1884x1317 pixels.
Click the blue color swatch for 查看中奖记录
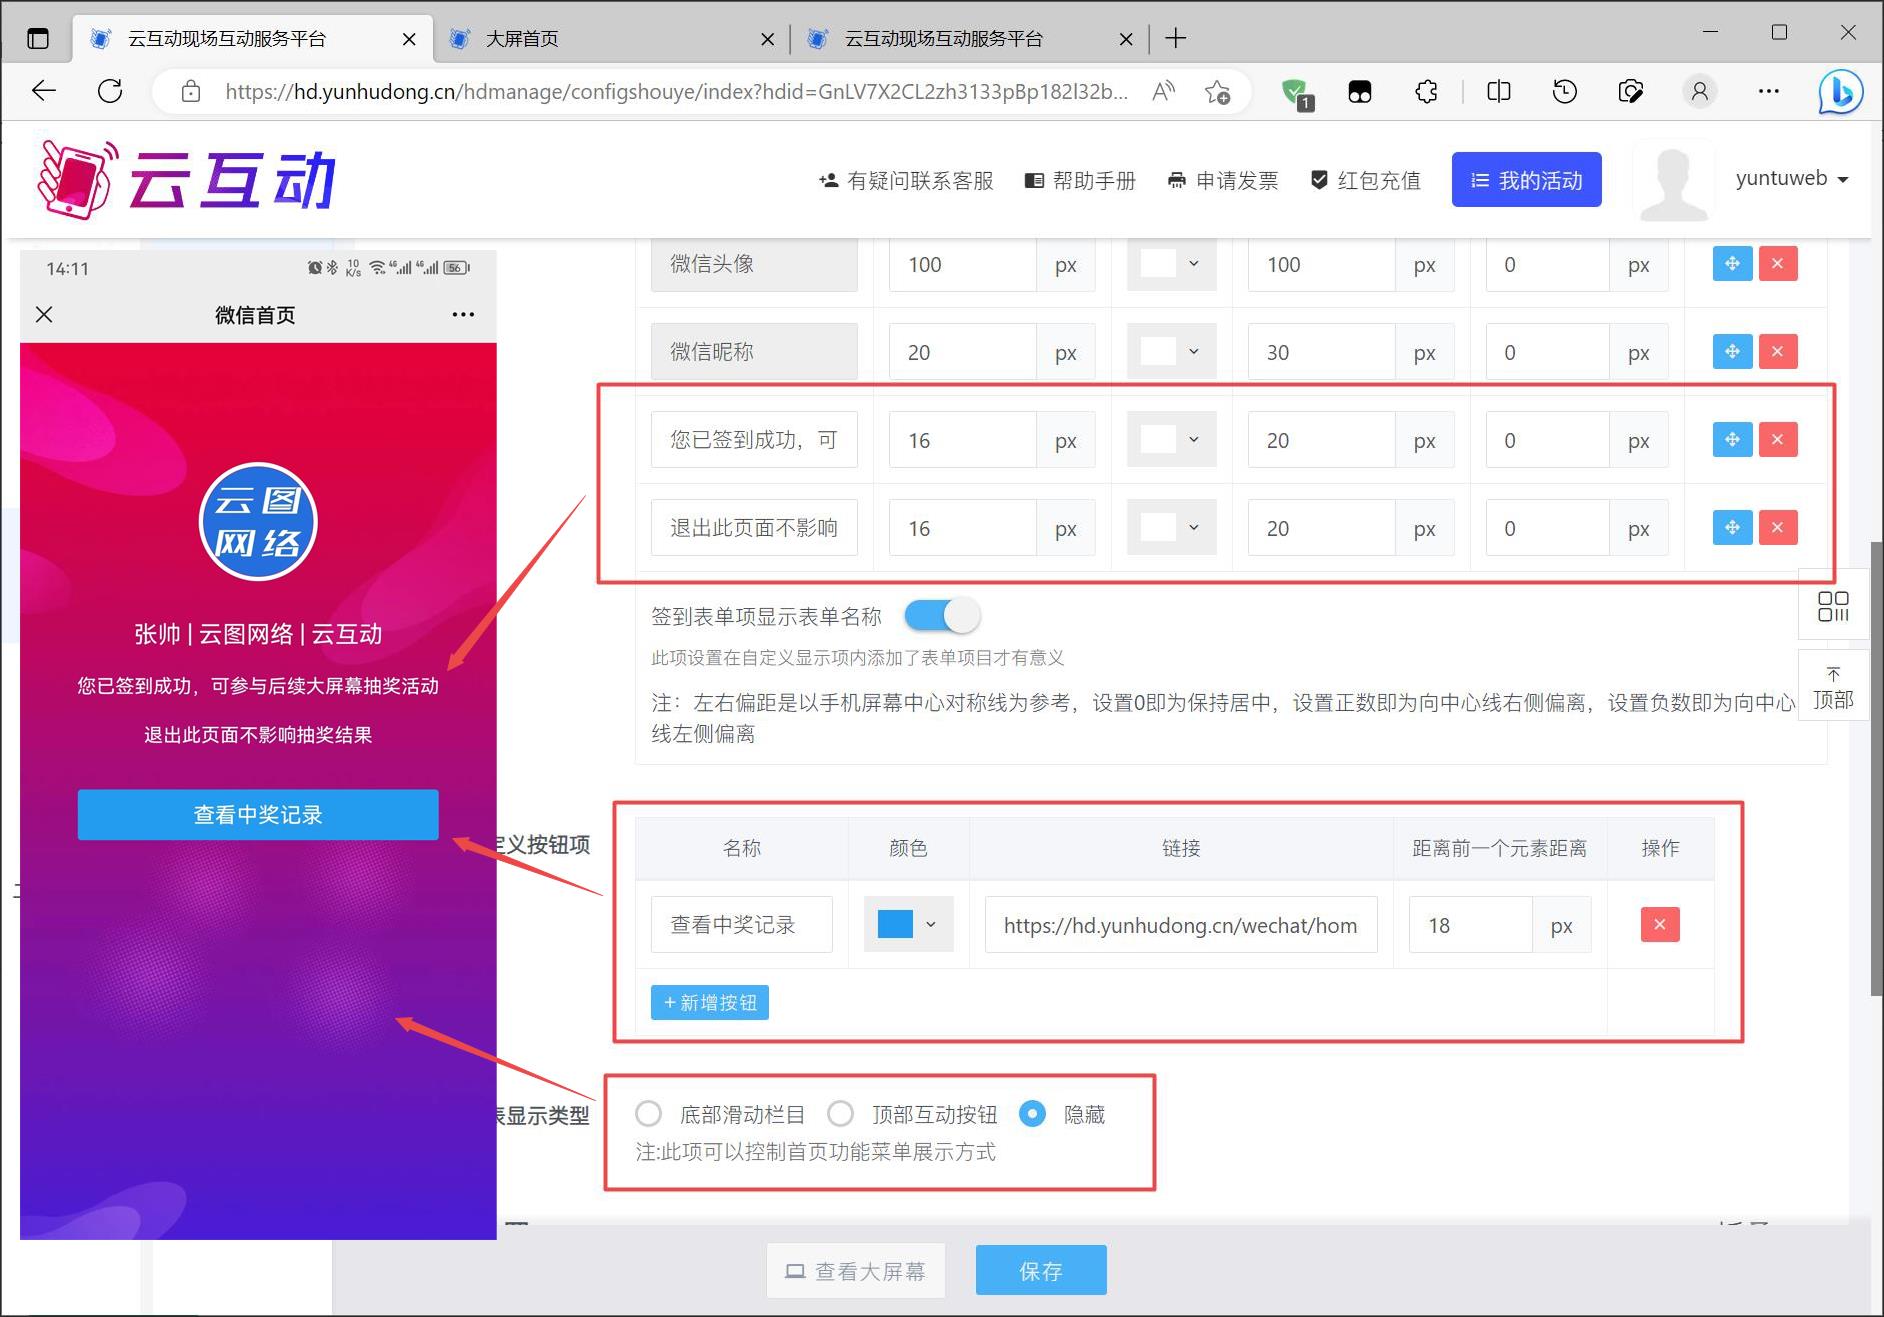tap(895, 924)
